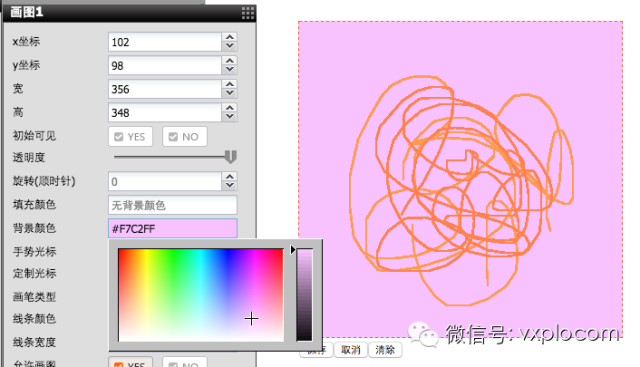
Task: Decrease the 高 height value with the down arrow
Action: click(x=230, y=117)
